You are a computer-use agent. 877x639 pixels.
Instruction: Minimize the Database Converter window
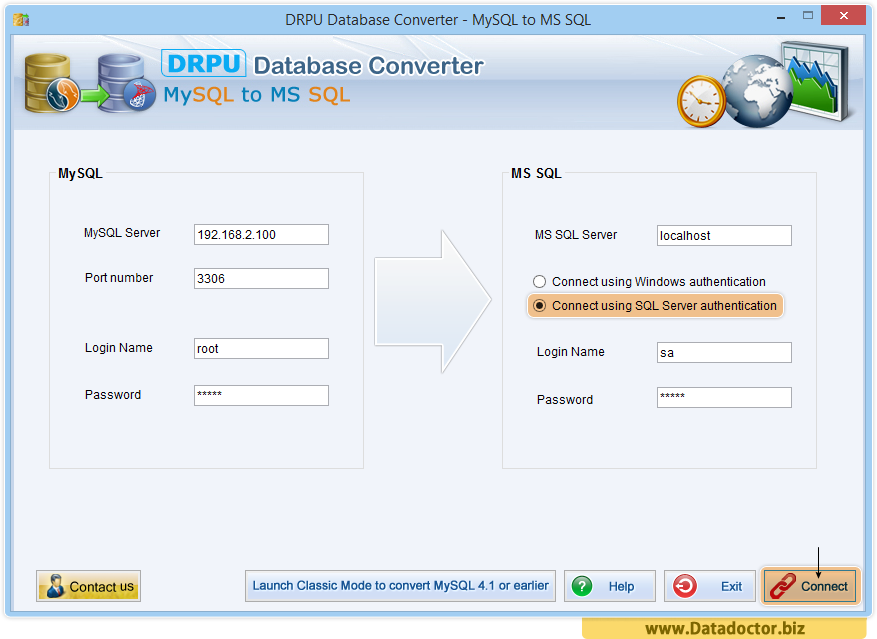point(781,18)
